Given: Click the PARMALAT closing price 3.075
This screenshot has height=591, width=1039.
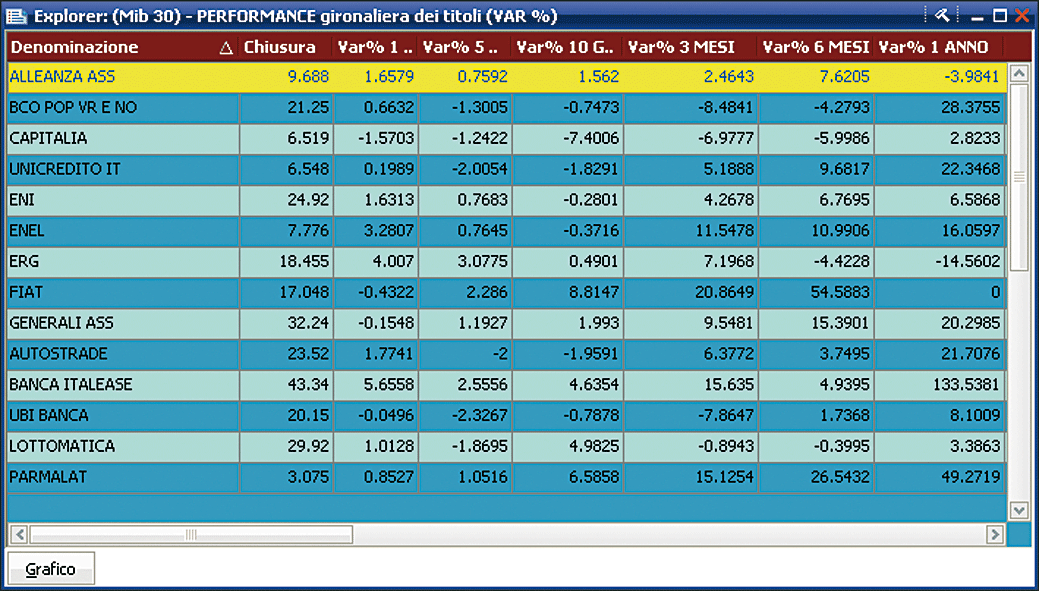Looking at the screenshot, I should [308, 477].
